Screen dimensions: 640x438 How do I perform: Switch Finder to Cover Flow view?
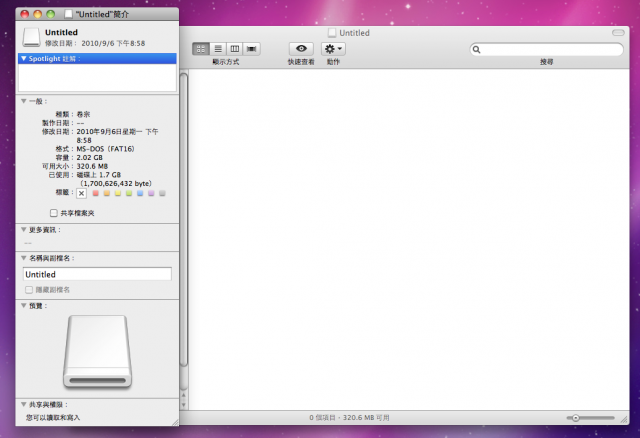pyautogui.click(x=251, y=49)
